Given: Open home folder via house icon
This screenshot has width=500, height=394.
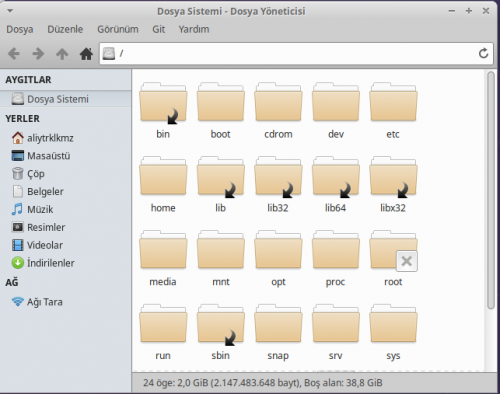Looking at the screenshot, I should pyautogui.click(x=86, y=53).
